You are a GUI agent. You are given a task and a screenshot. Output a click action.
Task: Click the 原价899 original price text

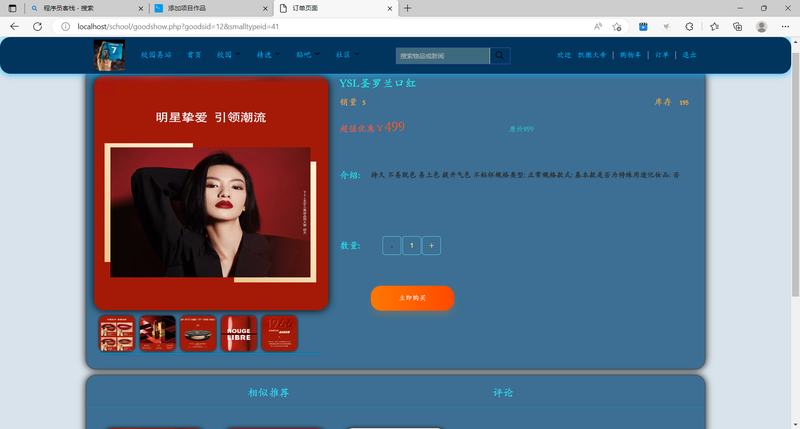(521, 129)
